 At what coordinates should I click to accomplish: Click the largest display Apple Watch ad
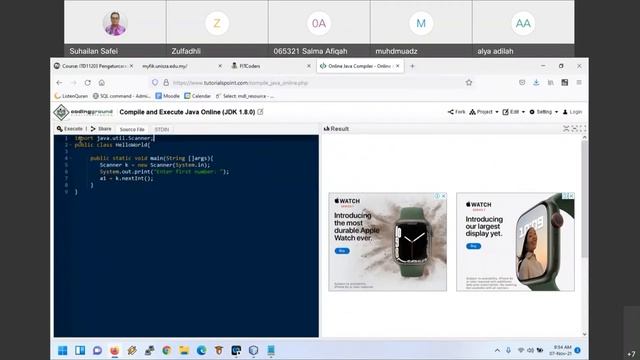pos(515,242)
